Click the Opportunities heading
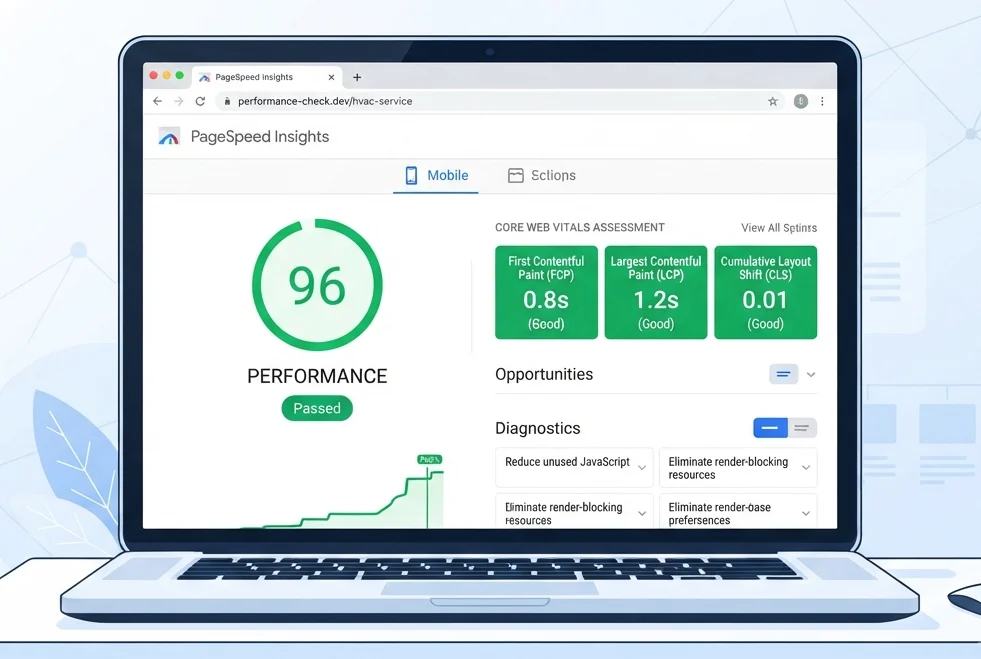Screen dimensions: 981x659 [544, 374]
